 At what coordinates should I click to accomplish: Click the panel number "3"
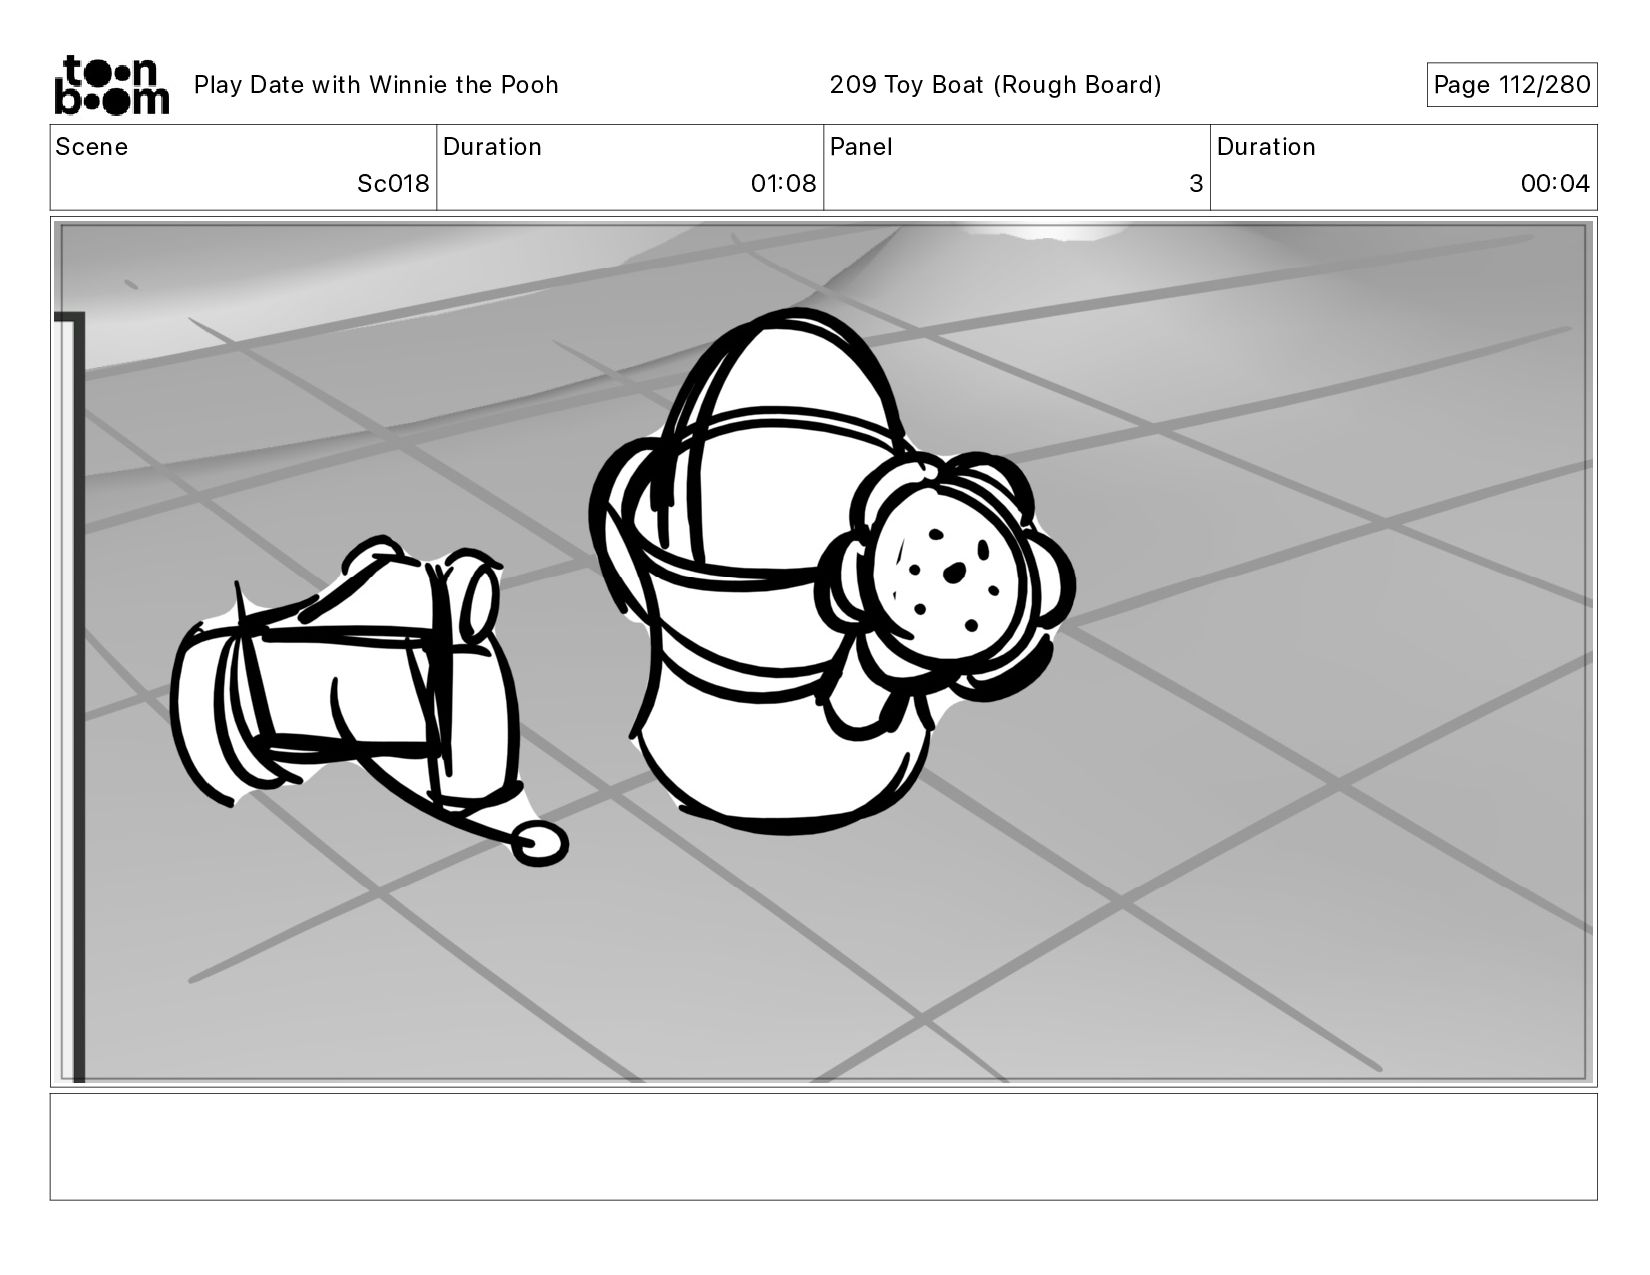(x=1195, y=184)
